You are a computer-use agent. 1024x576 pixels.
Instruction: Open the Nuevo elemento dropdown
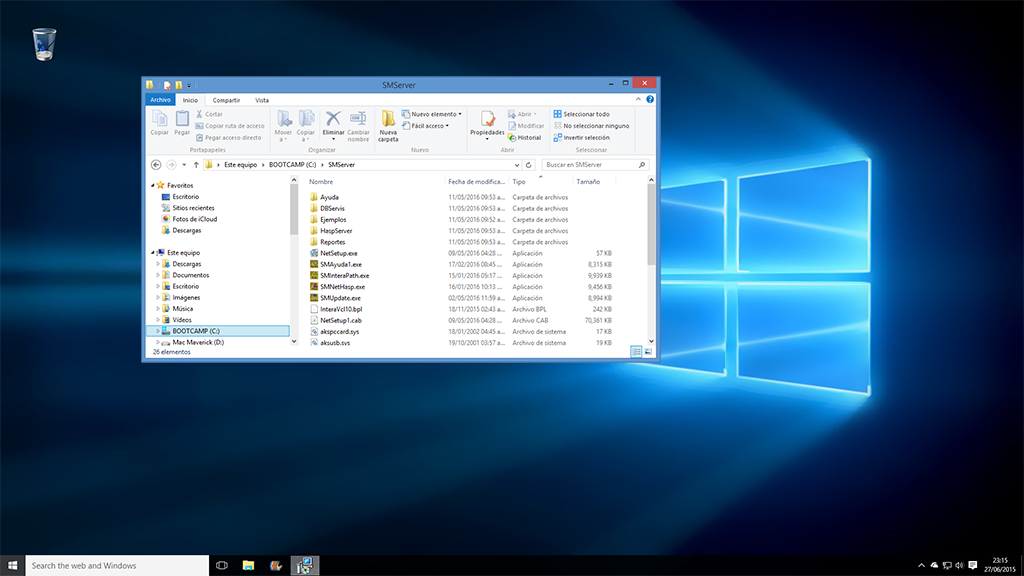point(432,114)
